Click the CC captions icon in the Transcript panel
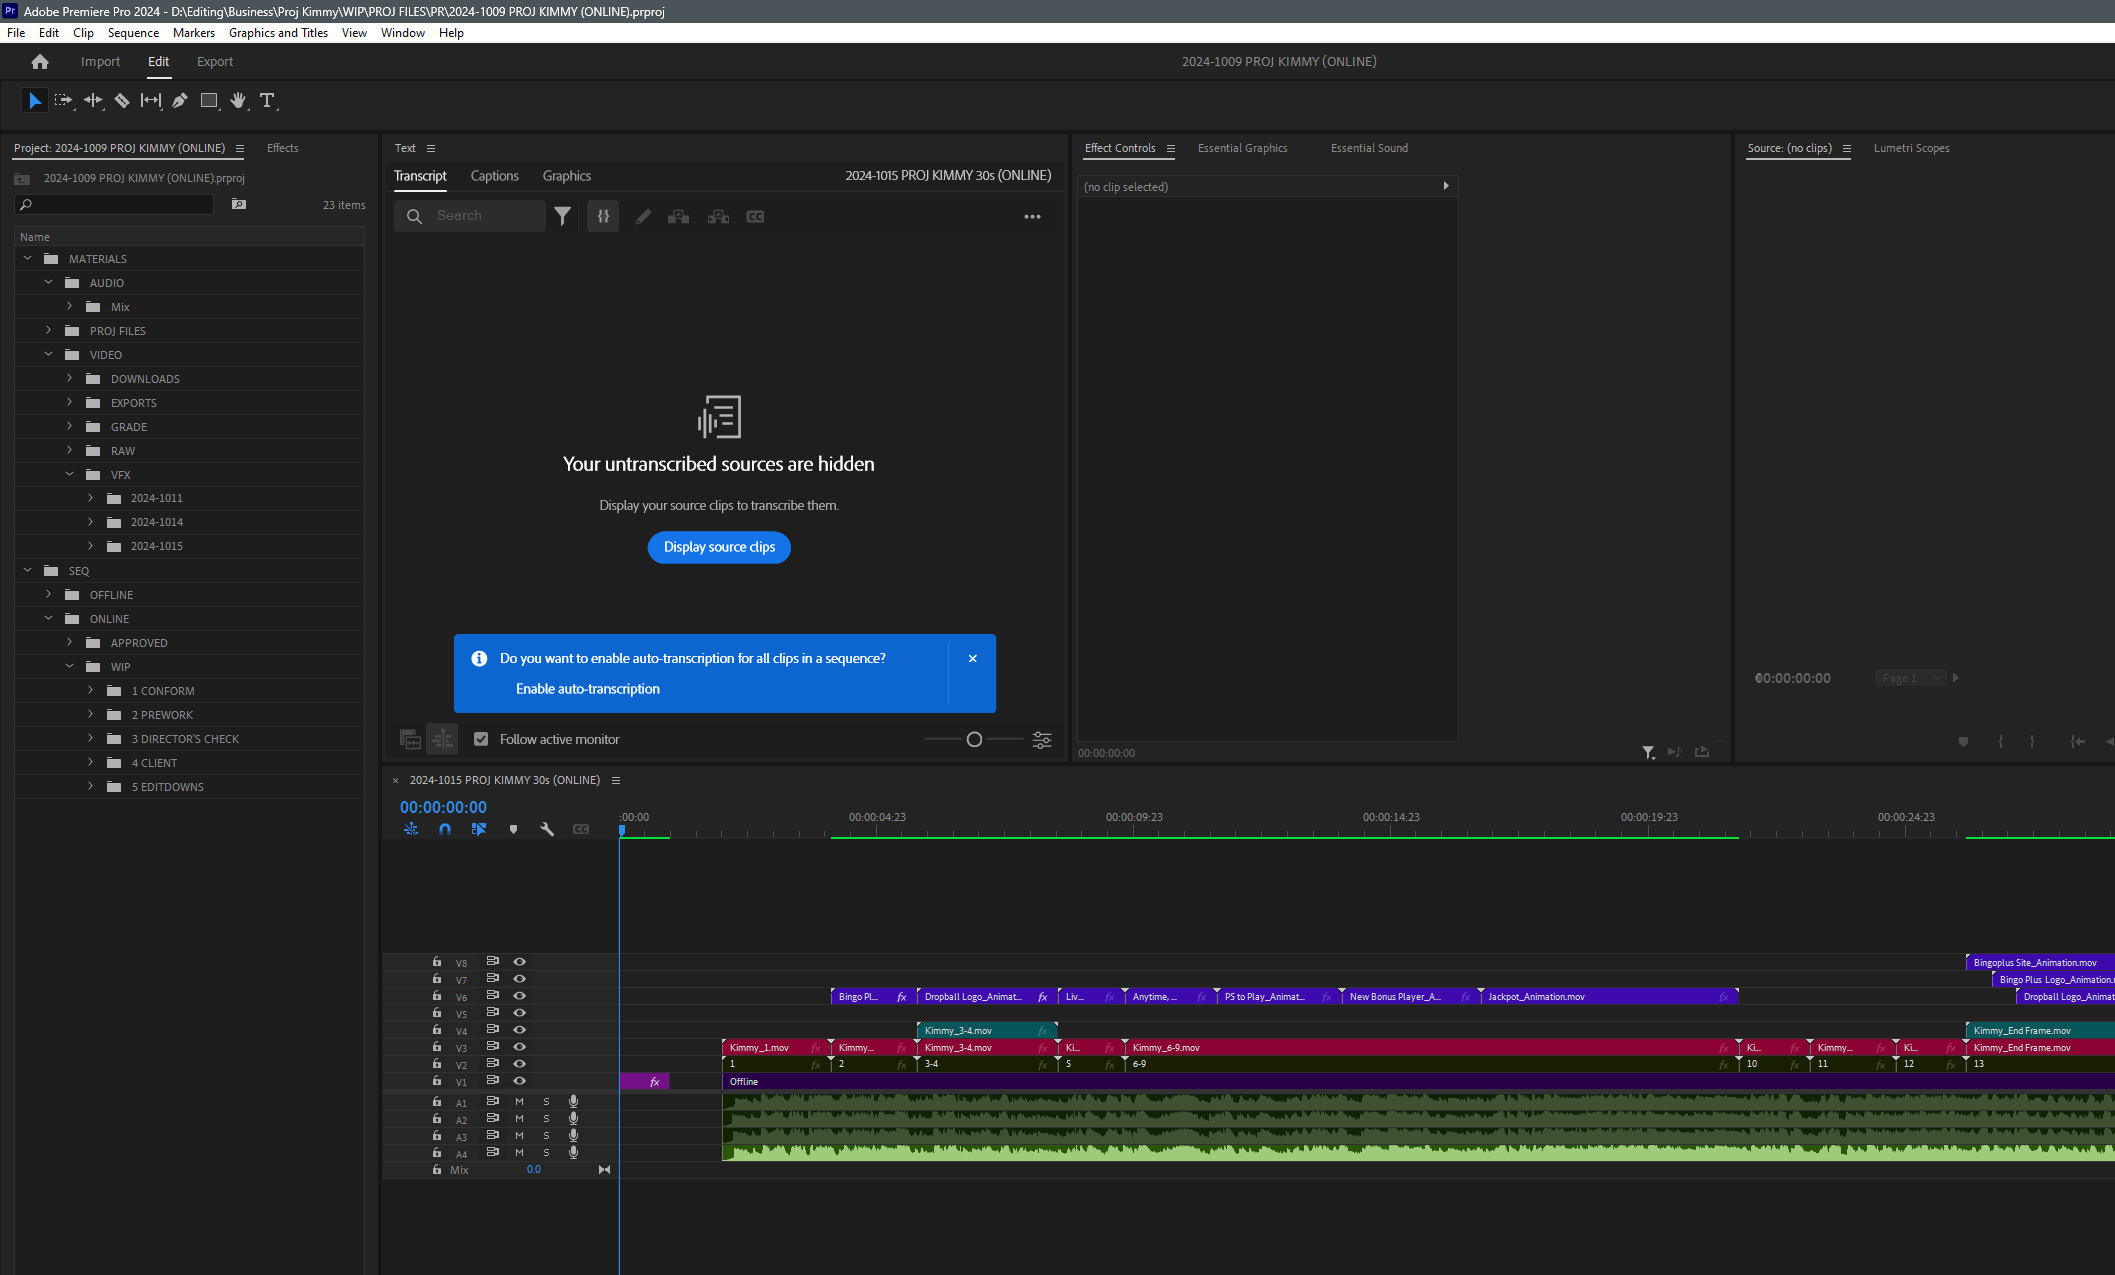2115x1275 pixels. coord(756,216)
